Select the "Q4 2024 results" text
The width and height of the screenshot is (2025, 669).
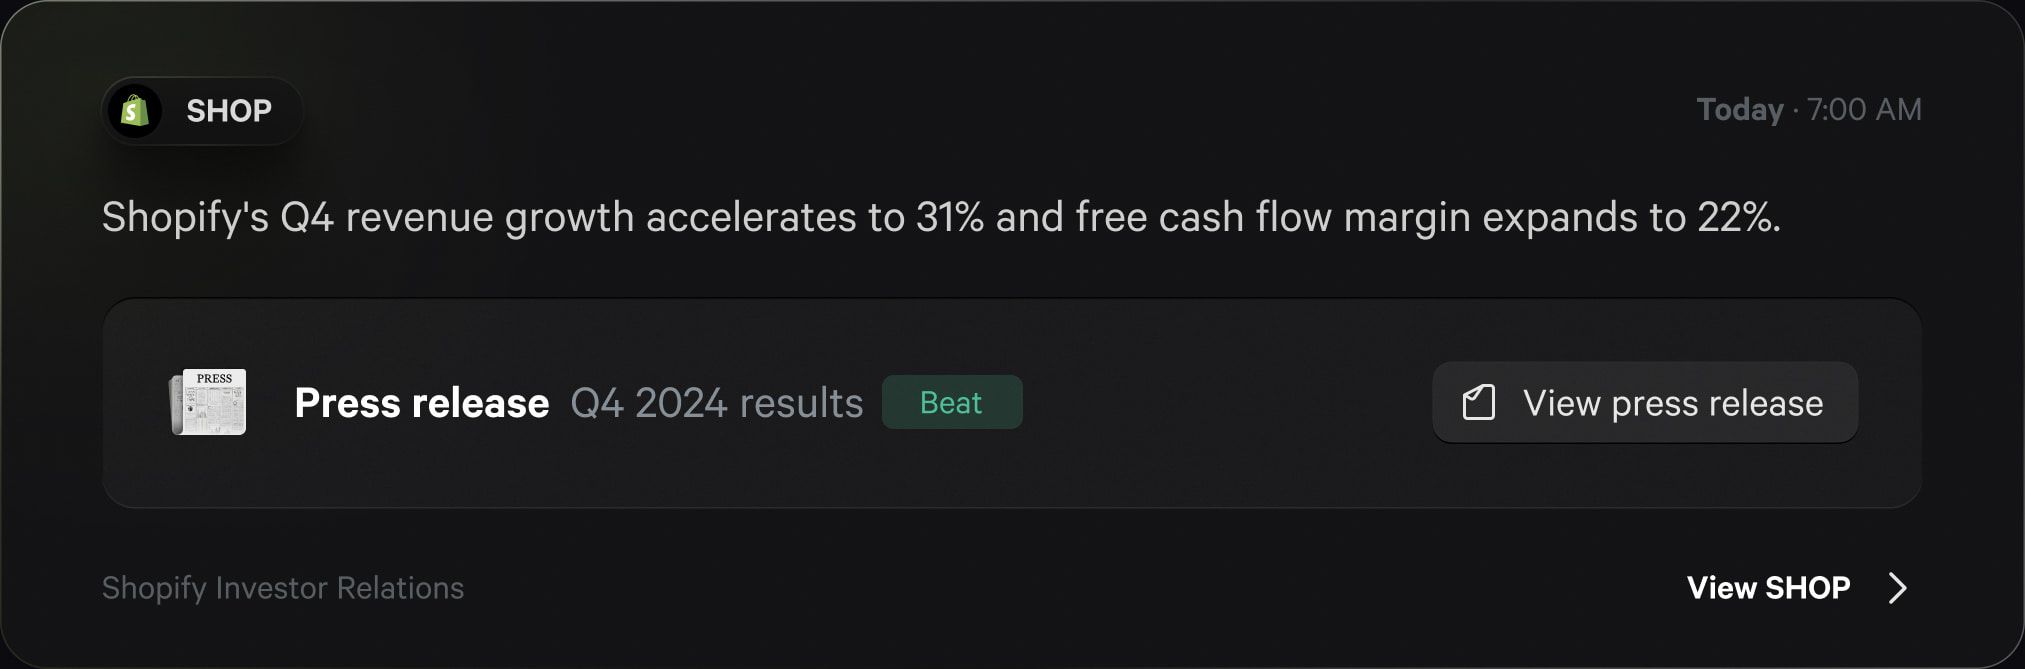click(x=716, y=403)
